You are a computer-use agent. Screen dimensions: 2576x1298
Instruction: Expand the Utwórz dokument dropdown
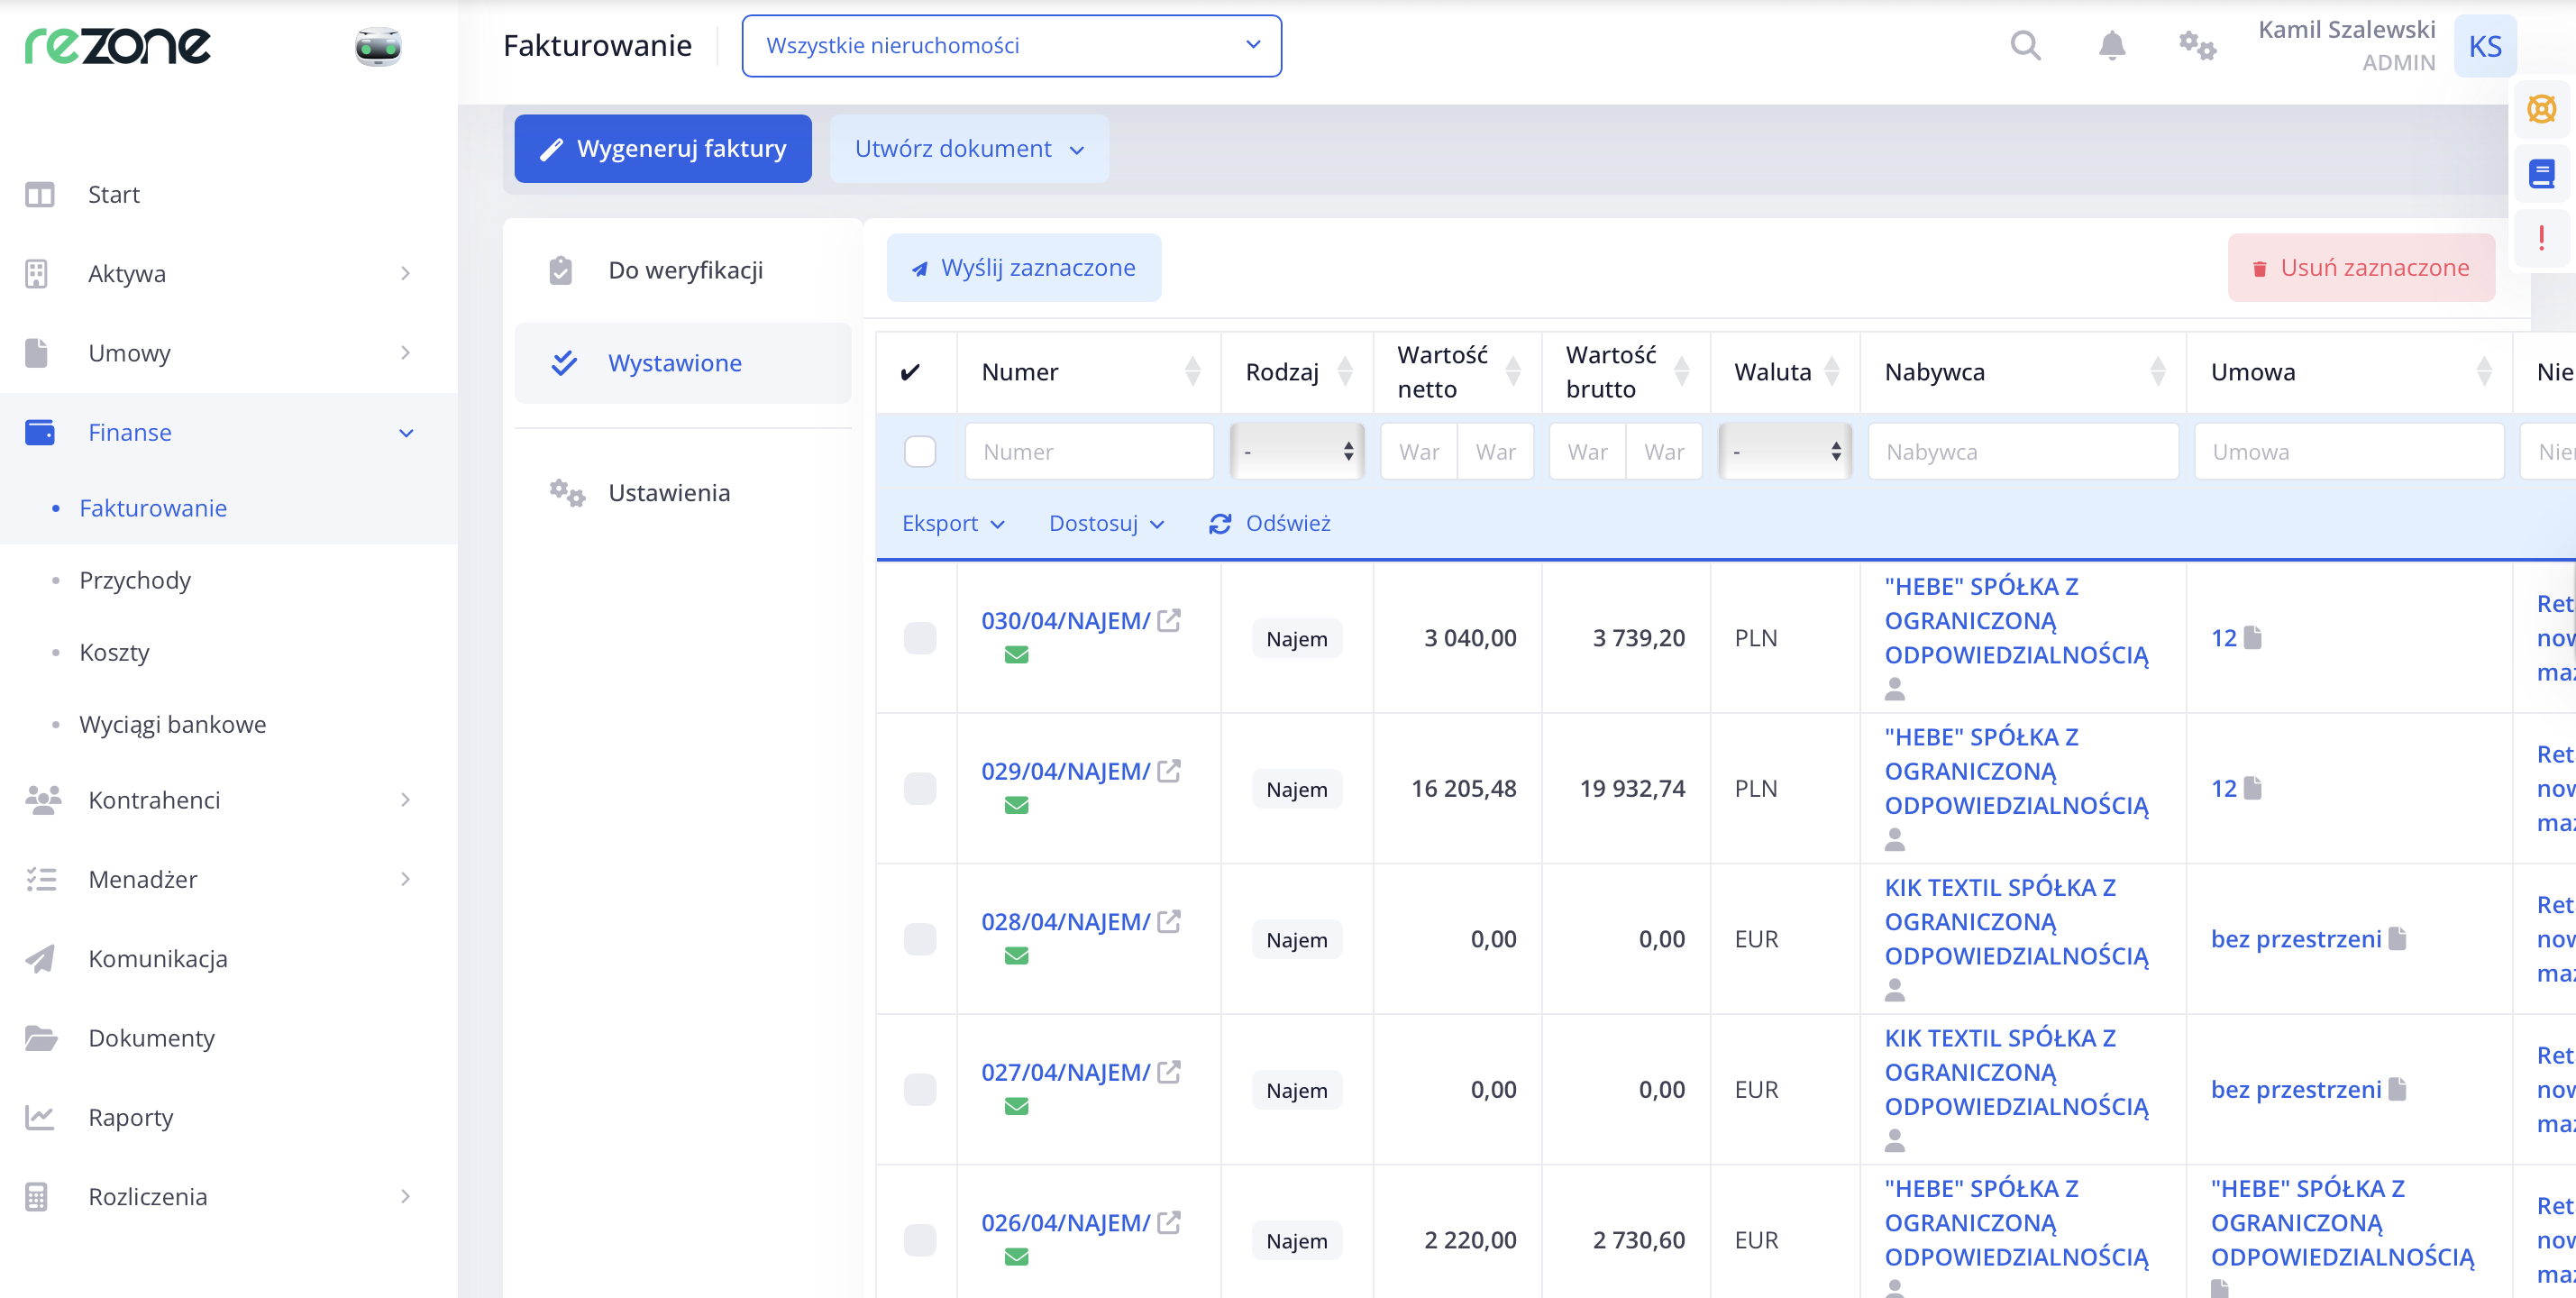click(968, 149)
